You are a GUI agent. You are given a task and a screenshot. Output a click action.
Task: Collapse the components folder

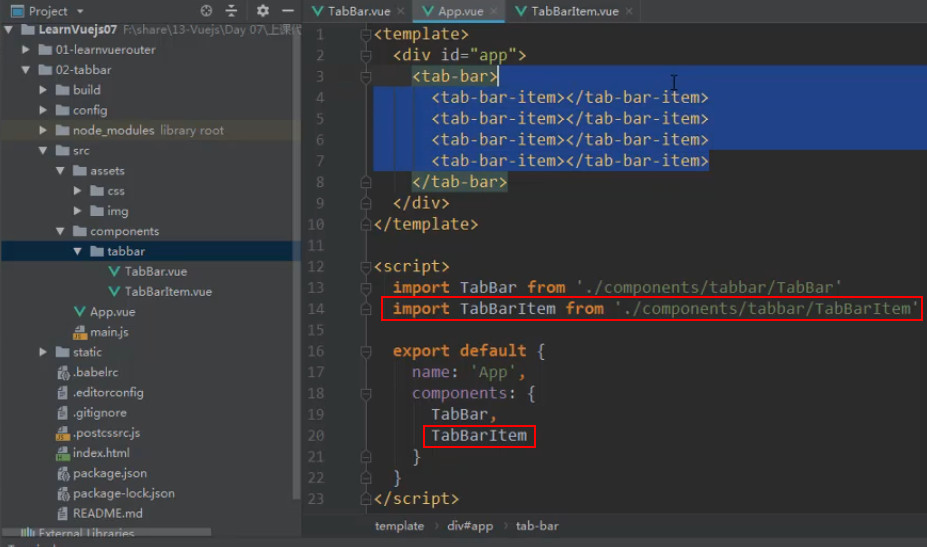coord(60,231)
